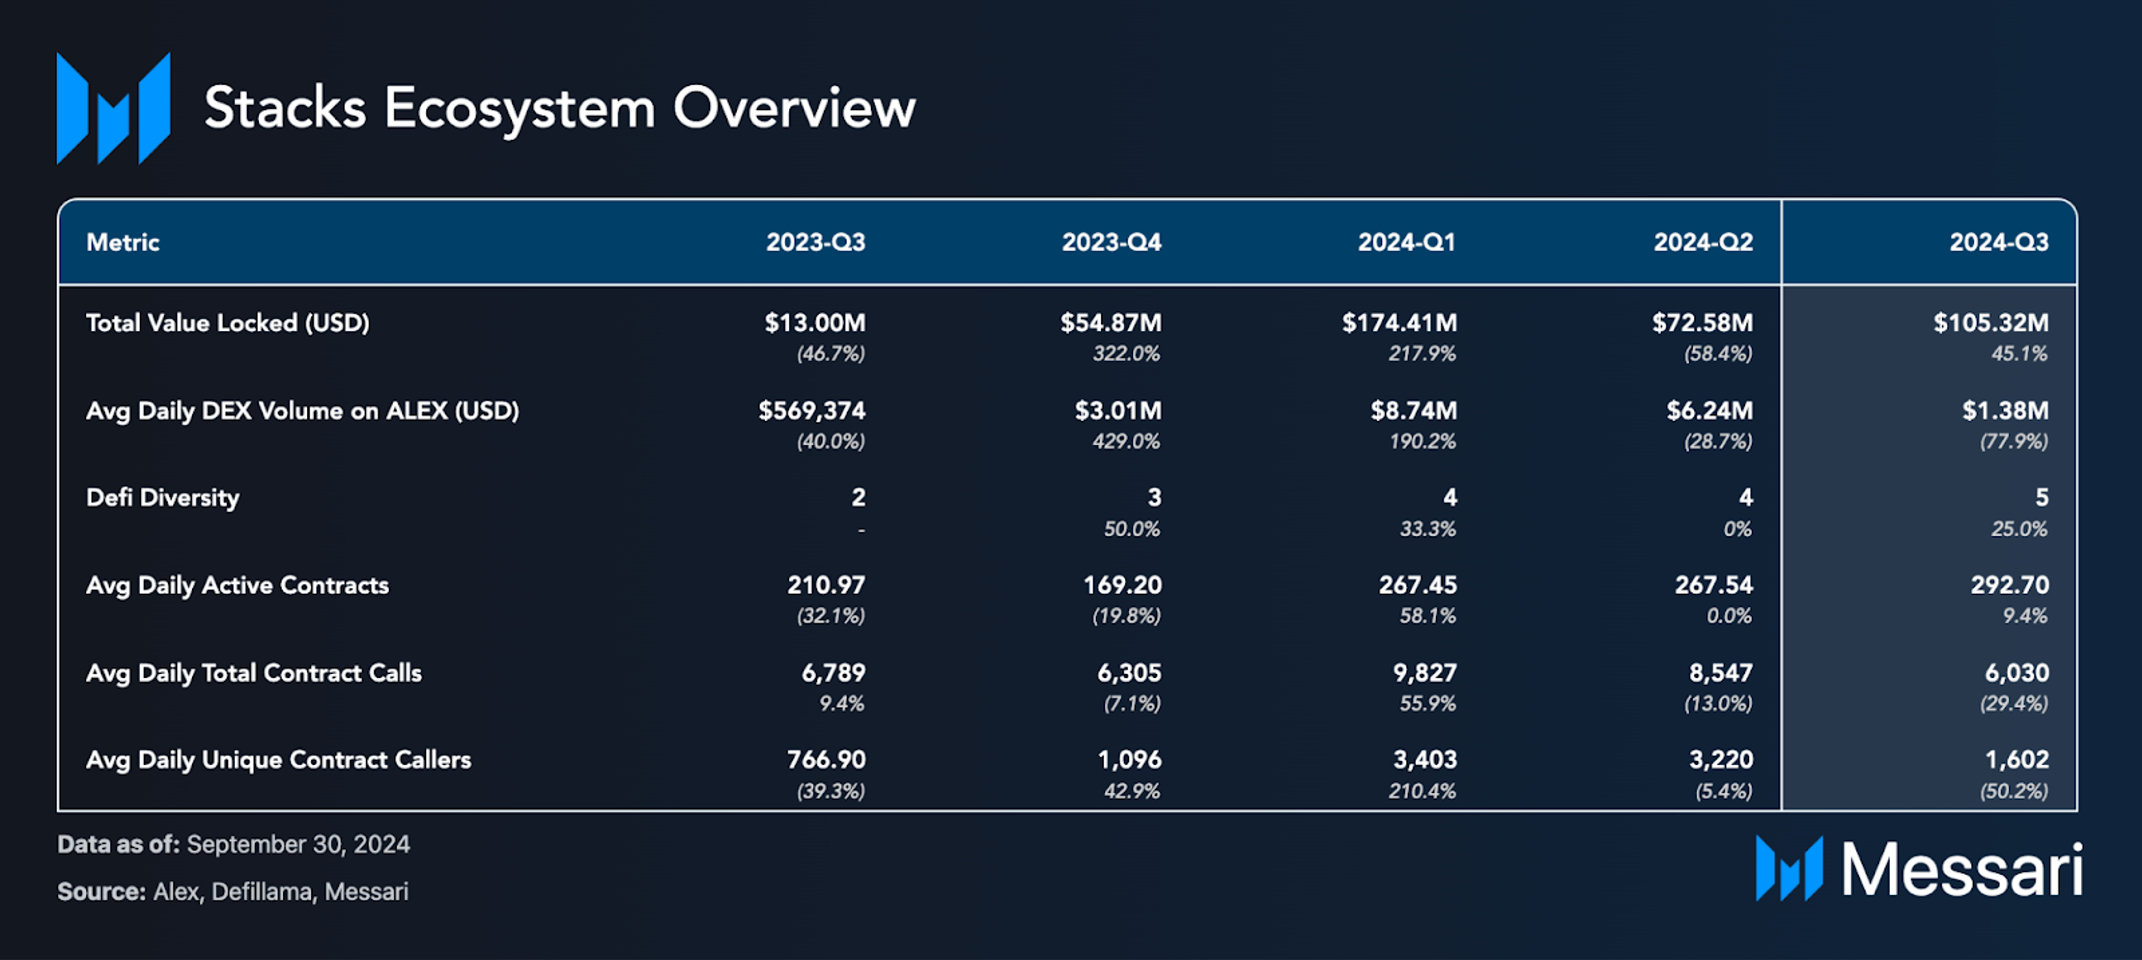Select the 2024-Q2 column header
Screen dimensions: 2142x960
point(1703,242)
